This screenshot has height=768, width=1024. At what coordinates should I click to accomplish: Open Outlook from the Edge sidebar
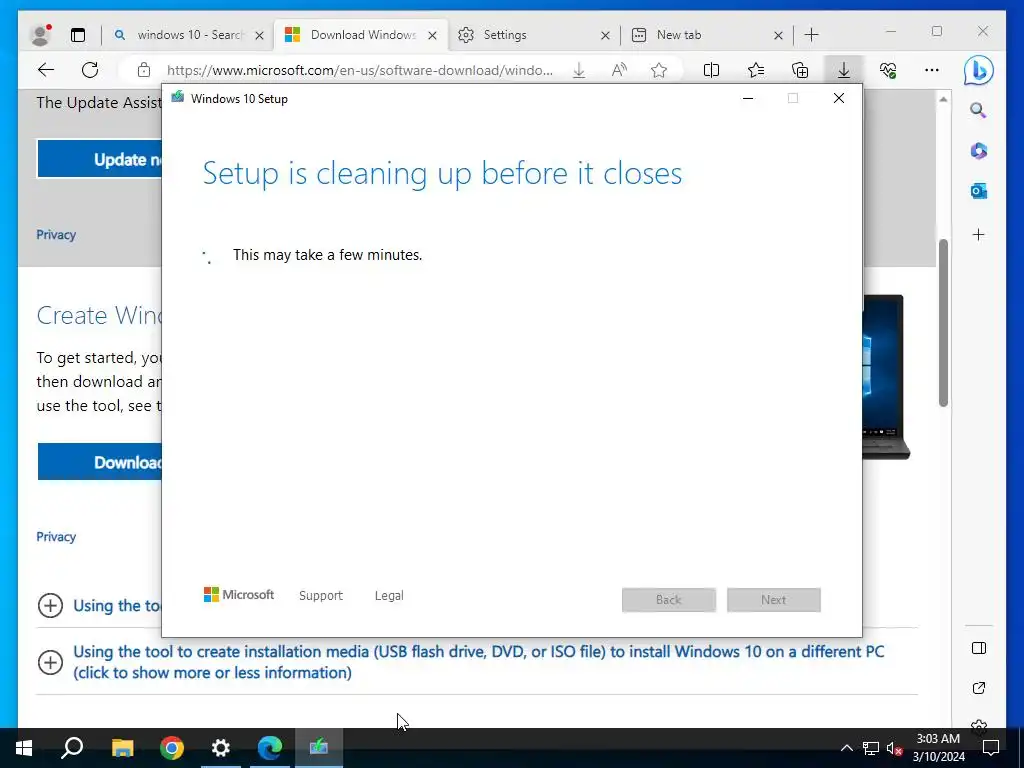point(978,191)
